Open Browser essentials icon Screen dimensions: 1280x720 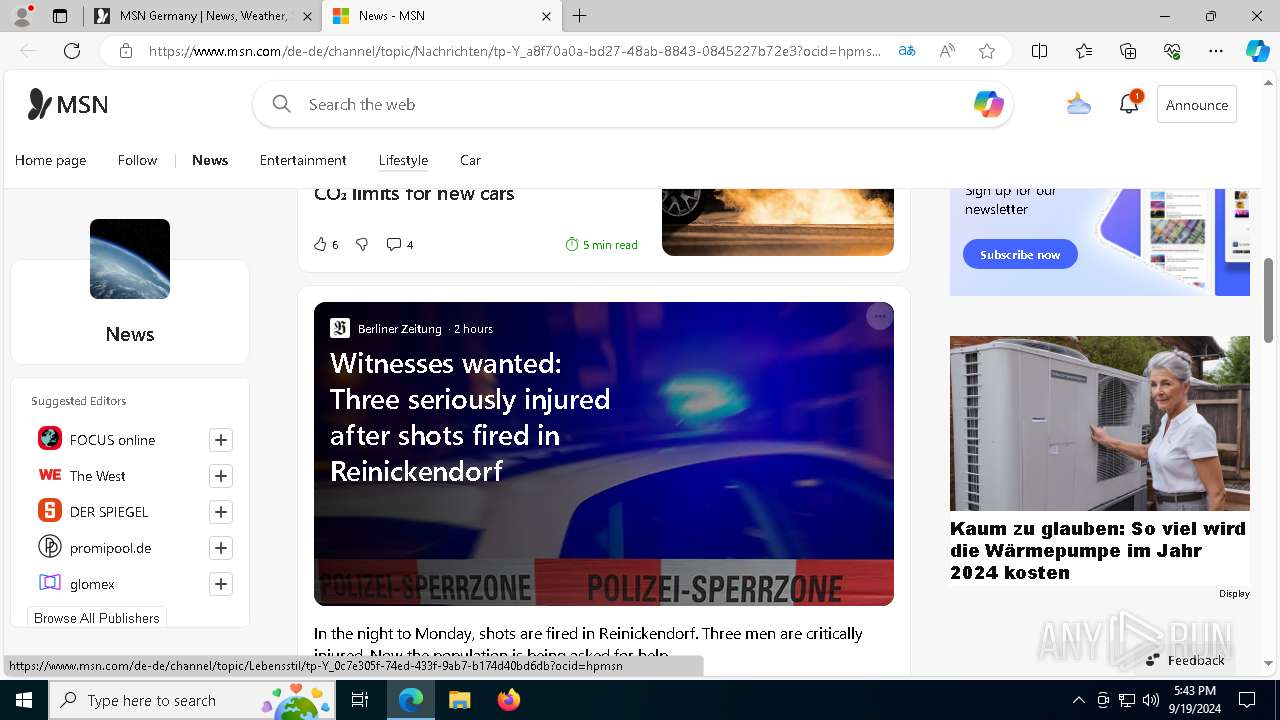tap(1172, 51)
